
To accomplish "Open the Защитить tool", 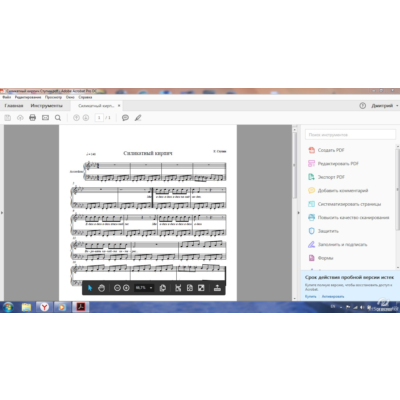I will point(323,231).
